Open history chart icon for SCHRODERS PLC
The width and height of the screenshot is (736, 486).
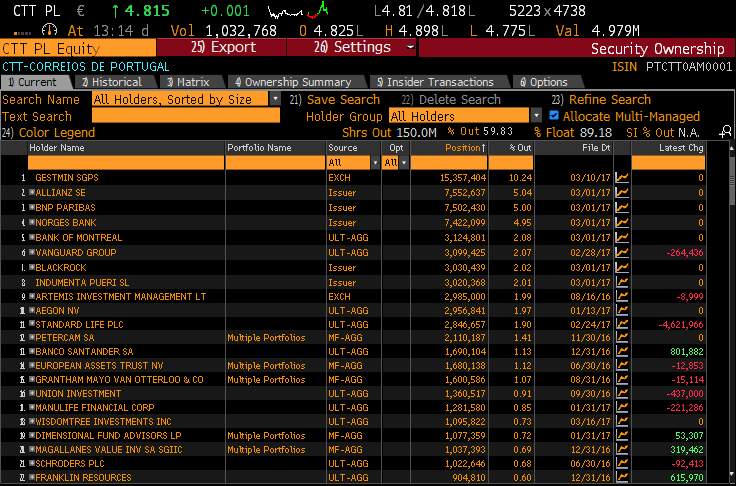click(x=622, y=463)
